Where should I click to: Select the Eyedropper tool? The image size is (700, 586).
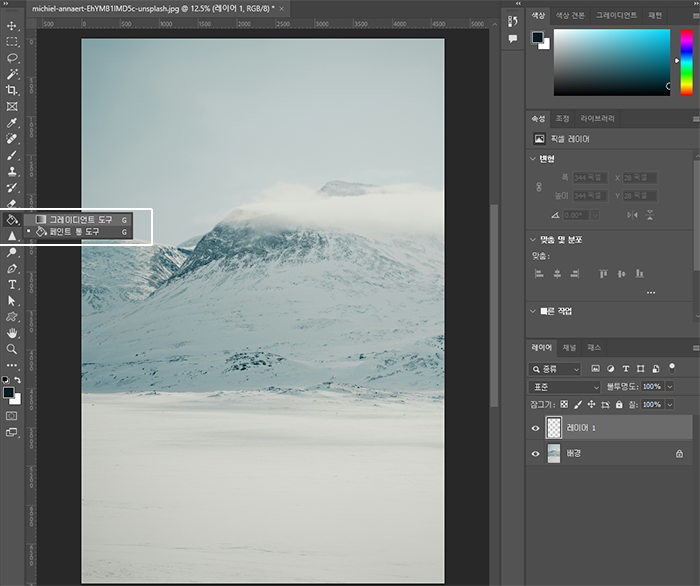pyautogui.click(x=12, y=123)
